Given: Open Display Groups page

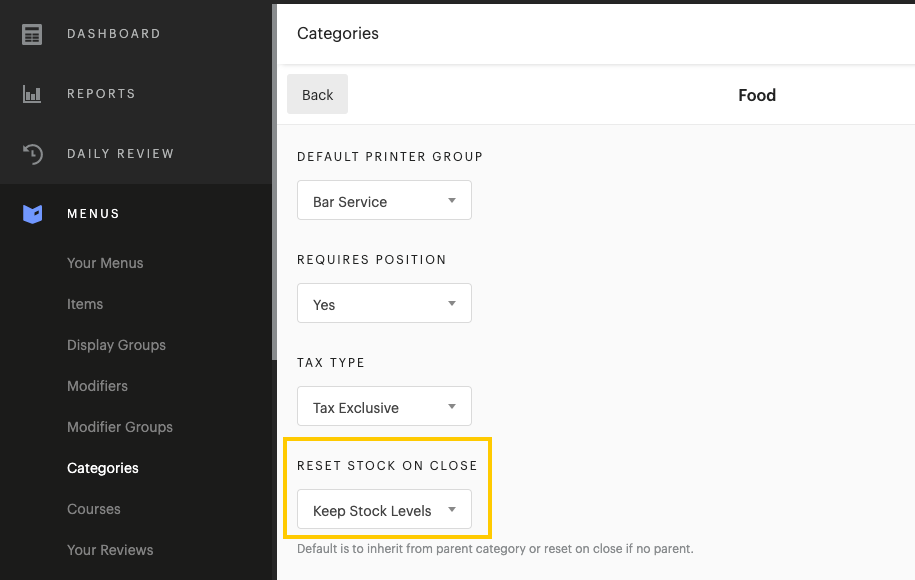Looking at the screenshot, I should pyautogui.click(x=116, y=345).
